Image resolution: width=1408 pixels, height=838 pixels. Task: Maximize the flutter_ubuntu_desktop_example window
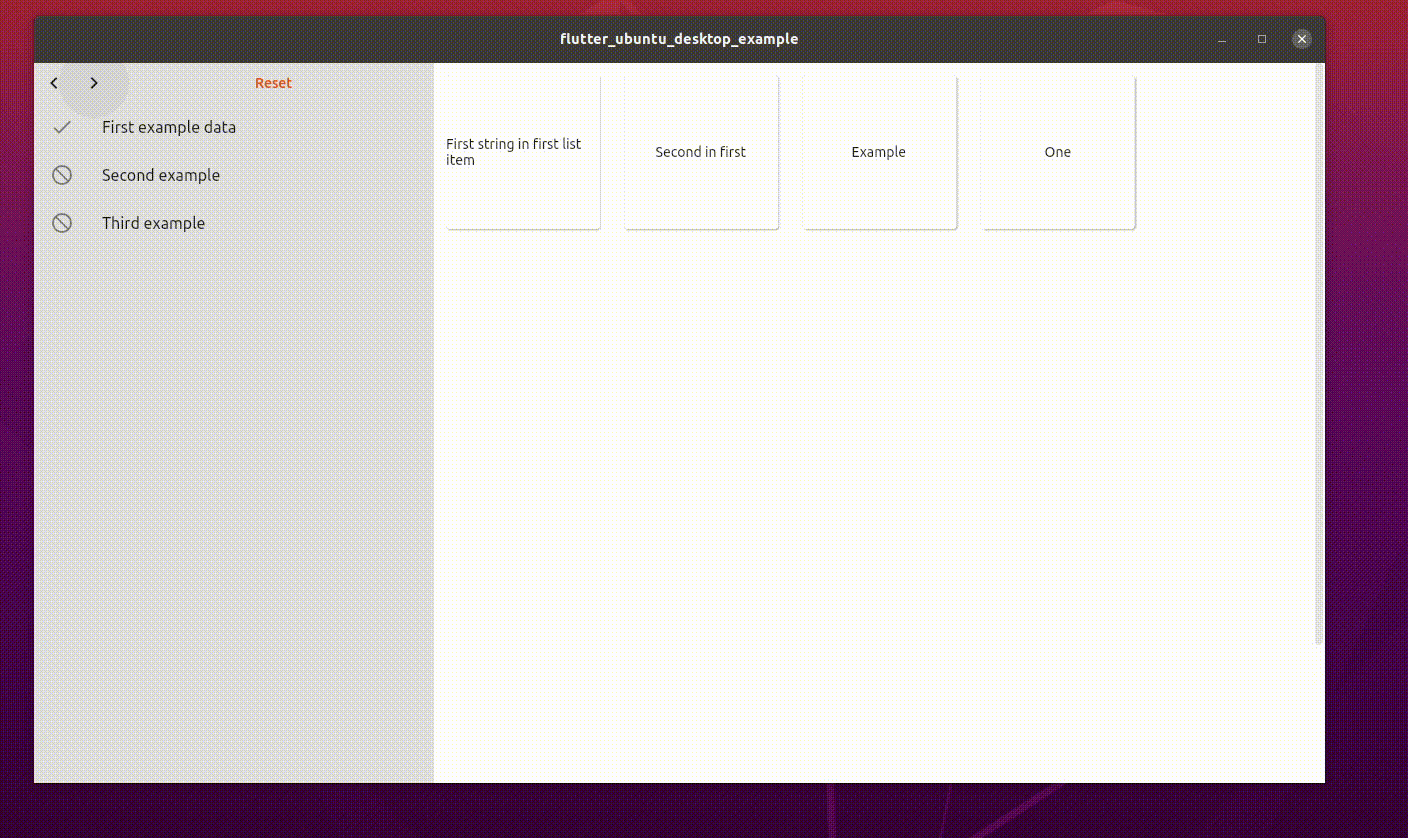[1262, 39]
